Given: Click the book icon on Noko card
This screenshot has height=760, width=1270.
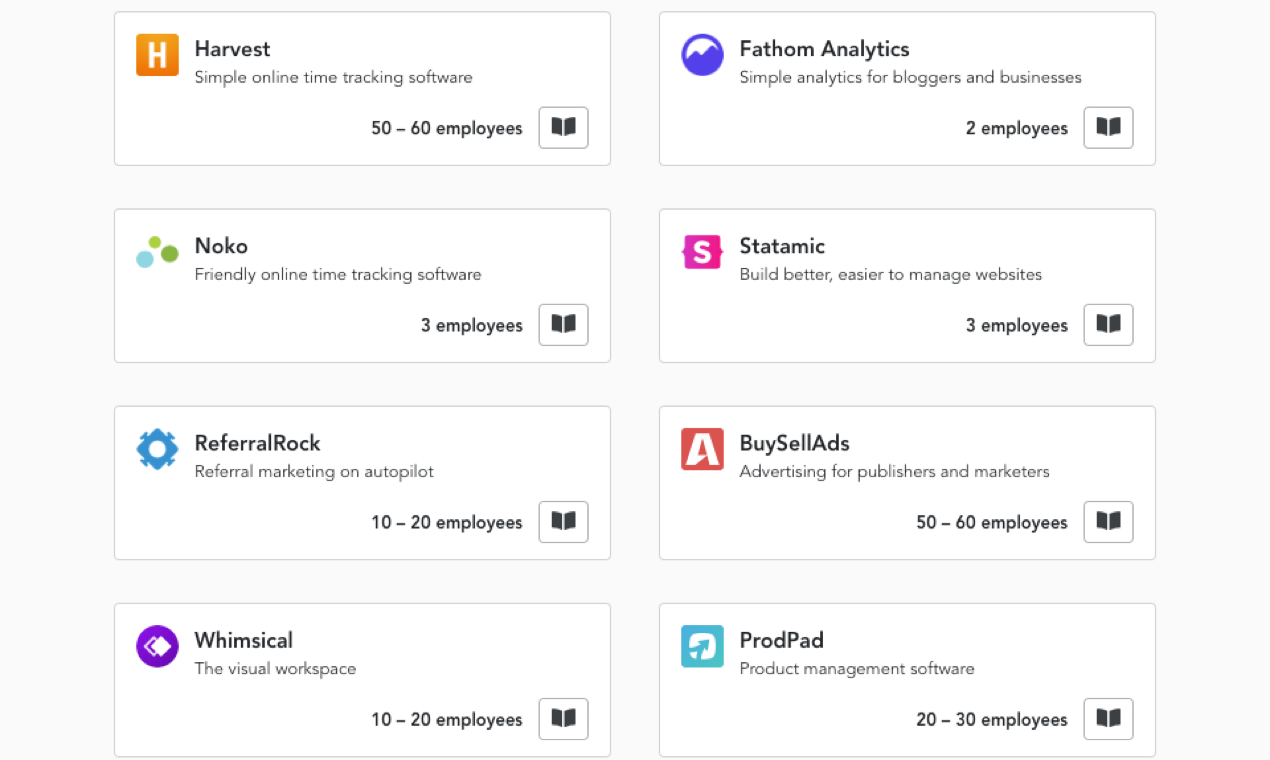Looking at the screenshot, I should coord(563,324).
